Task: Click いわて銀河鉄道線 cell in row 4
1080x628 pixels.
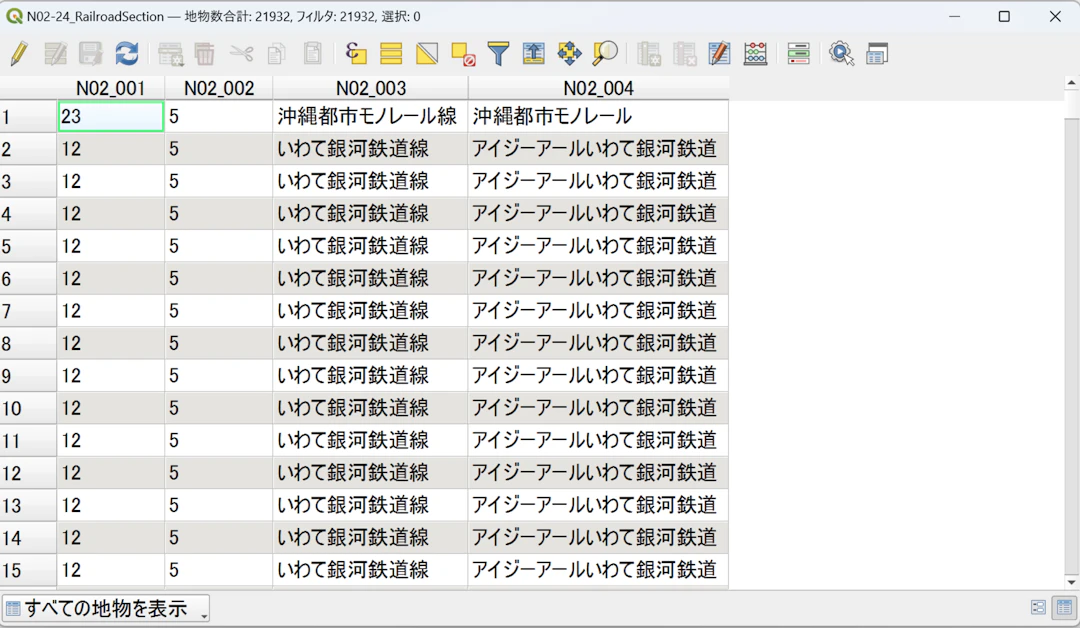Action: [371, 213]
